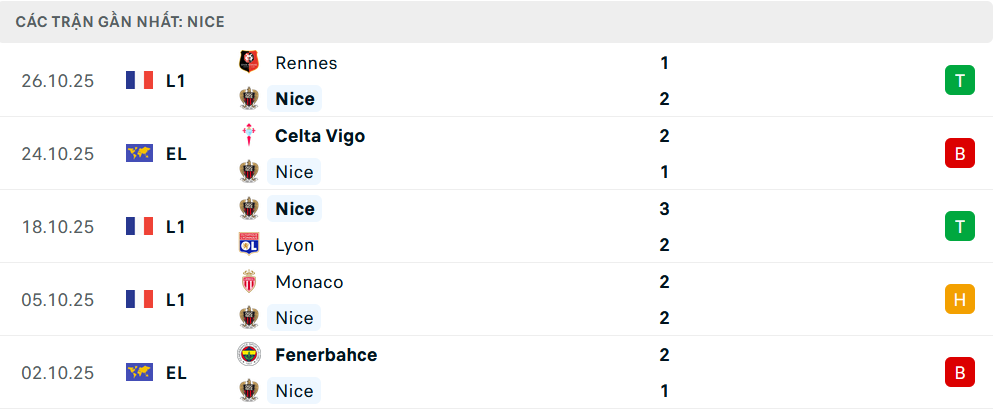Click the L1 league label on 18.10.25
The height and width of the screenshot is (410, 993).
coord(175,226)
